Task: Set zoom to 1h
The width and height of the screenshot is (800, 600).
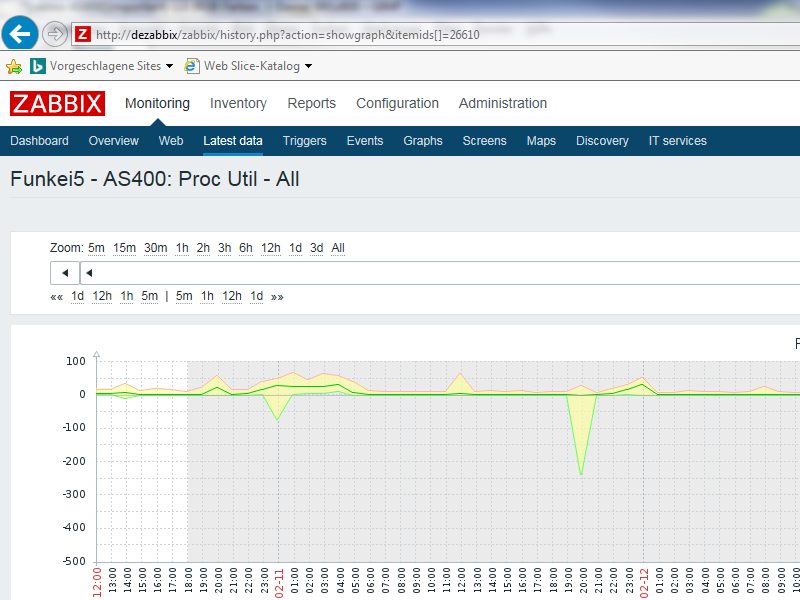Action: (x=182, y=248)
